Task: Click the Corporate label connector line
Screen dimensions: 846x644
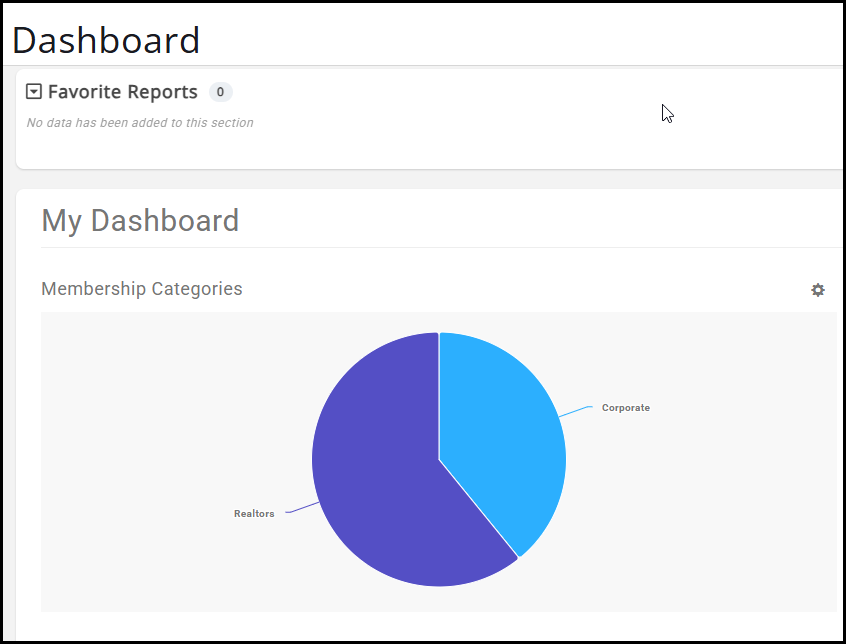Action: 577,410
